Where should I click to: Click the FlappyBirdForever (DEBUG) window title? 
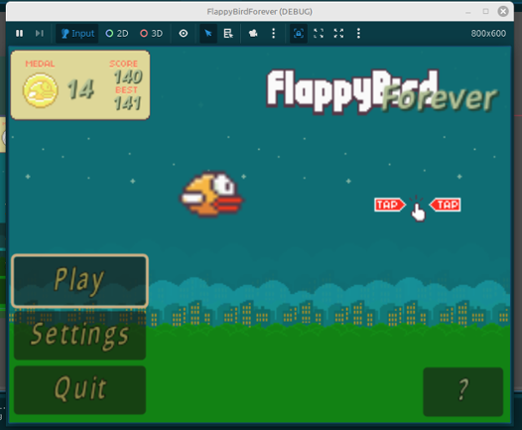tap(260, 12)
